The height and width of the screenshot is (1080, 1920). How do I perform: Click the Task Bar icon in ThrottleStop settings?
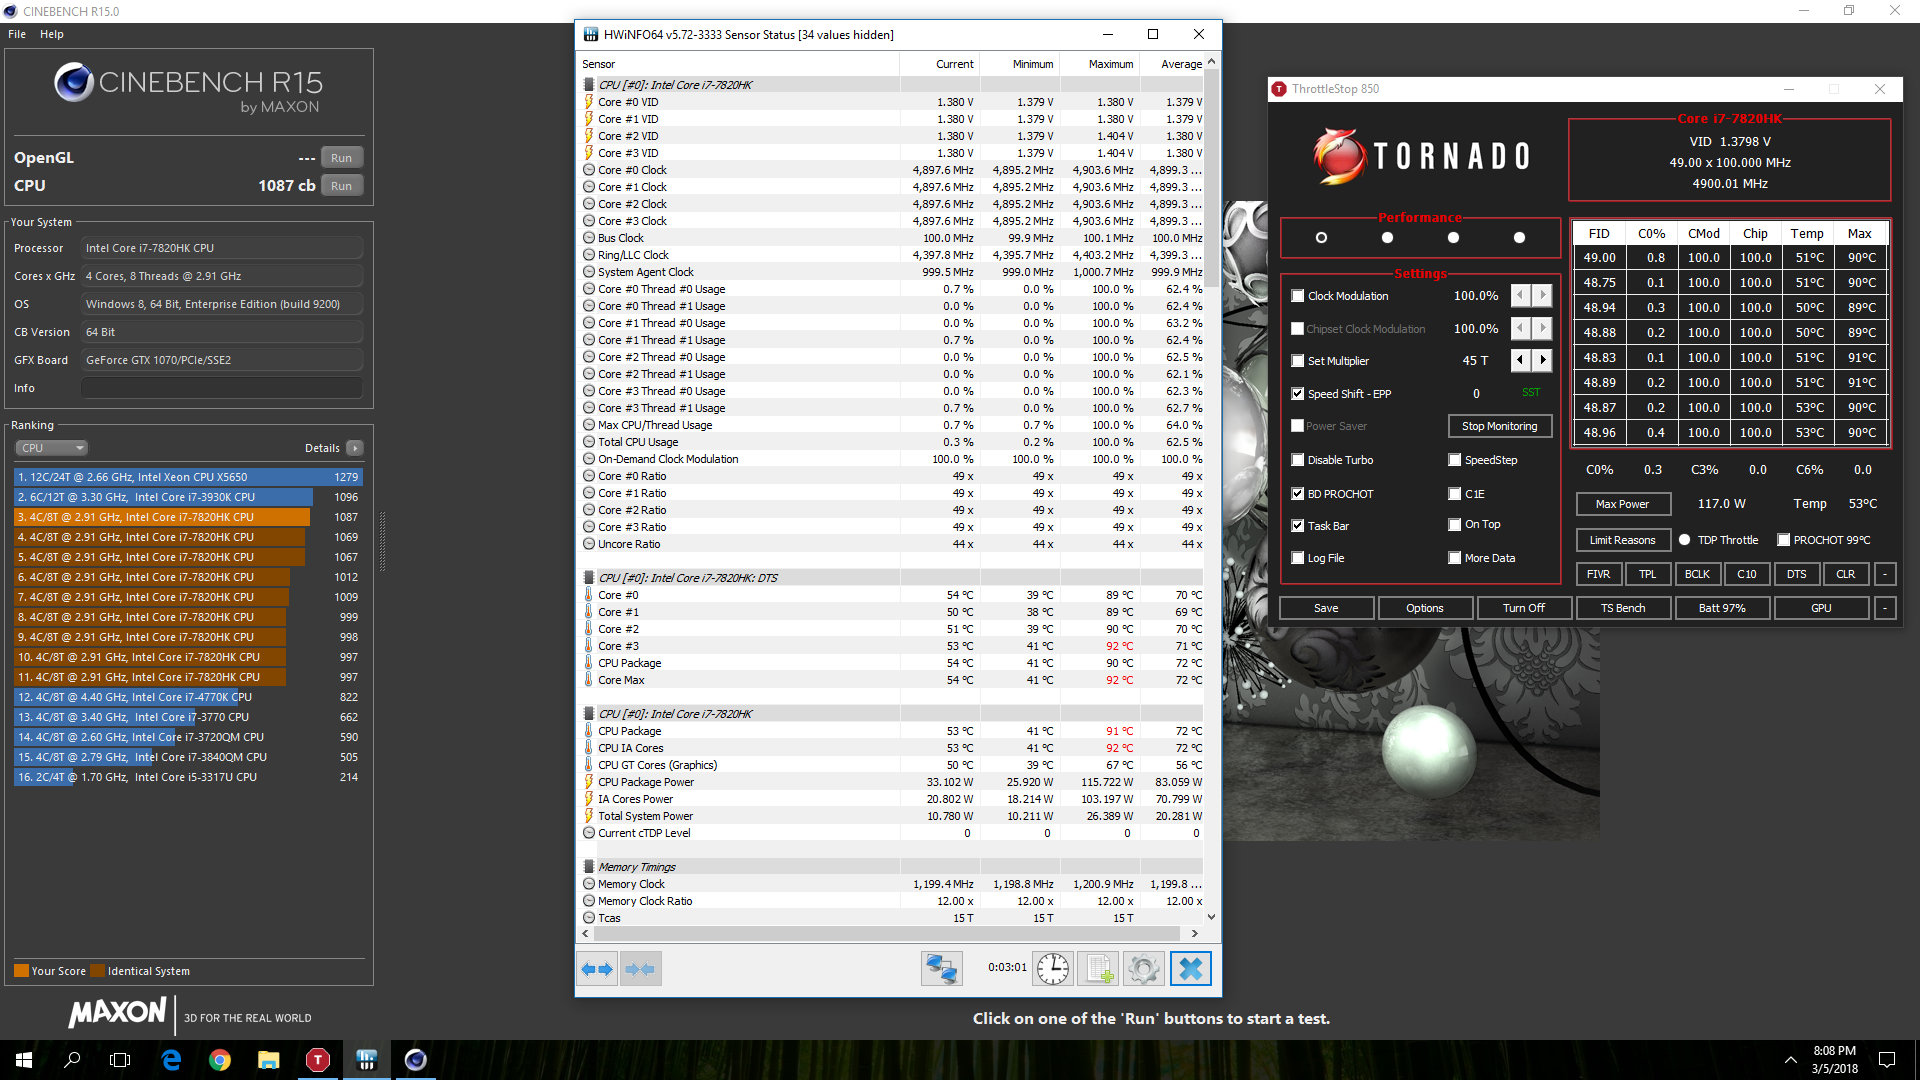click(1298, 525)
